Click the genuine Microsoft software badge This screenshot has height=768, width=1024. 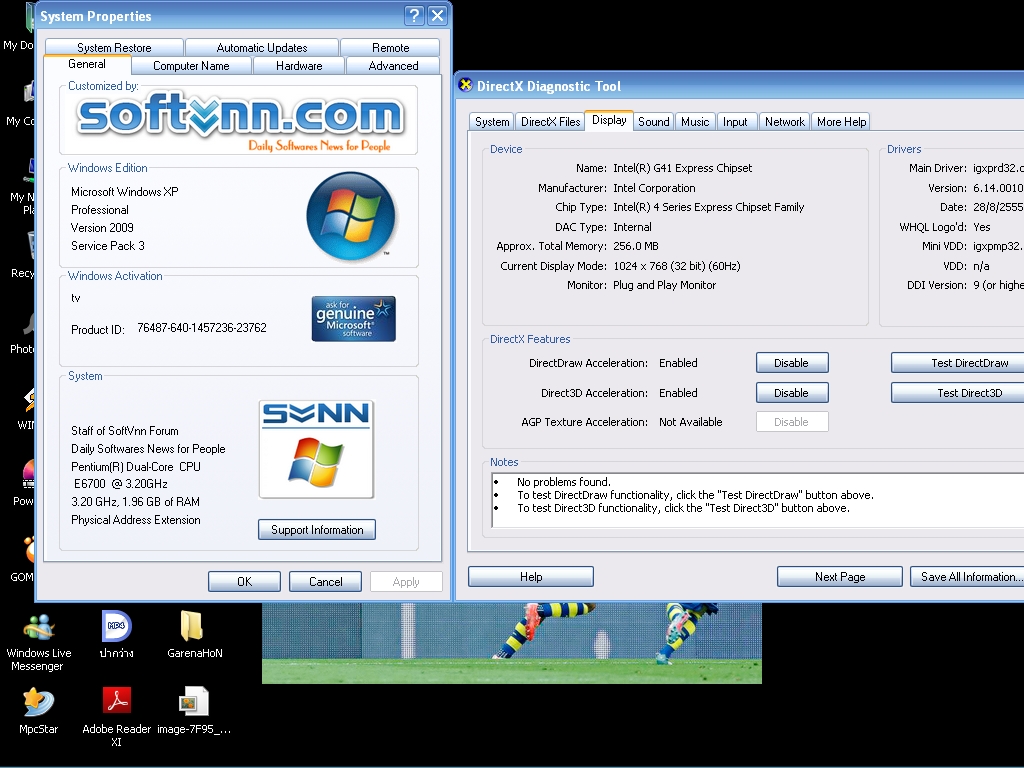353,319
